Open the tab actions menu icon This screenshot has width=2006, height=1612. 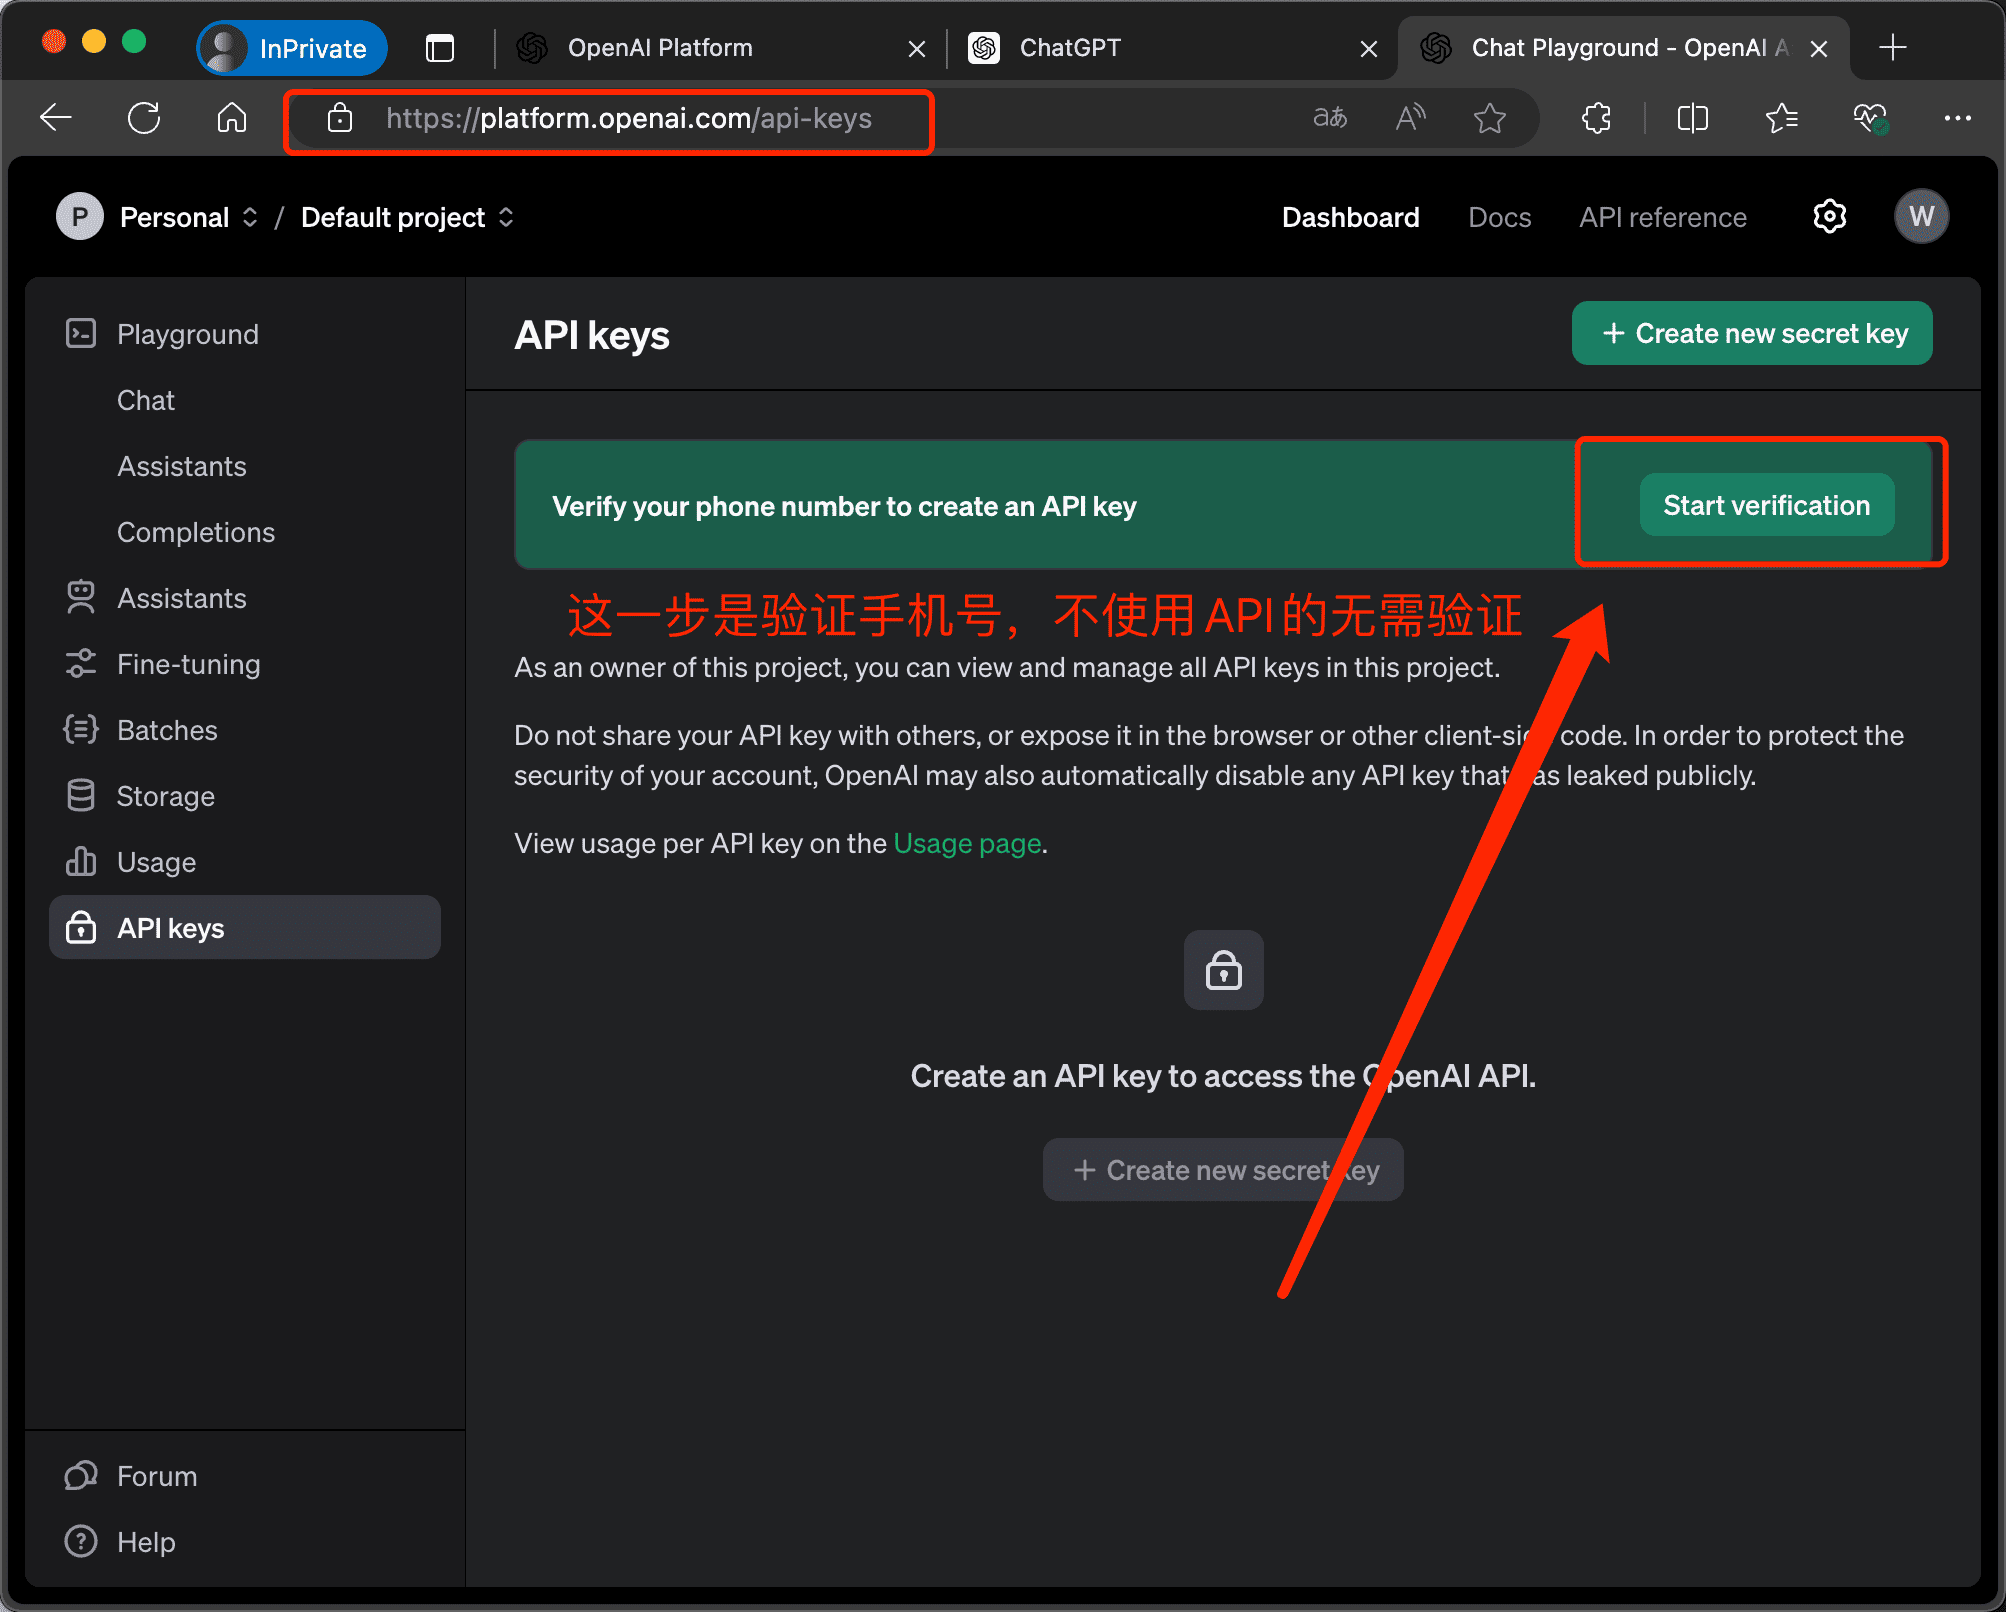440,48
